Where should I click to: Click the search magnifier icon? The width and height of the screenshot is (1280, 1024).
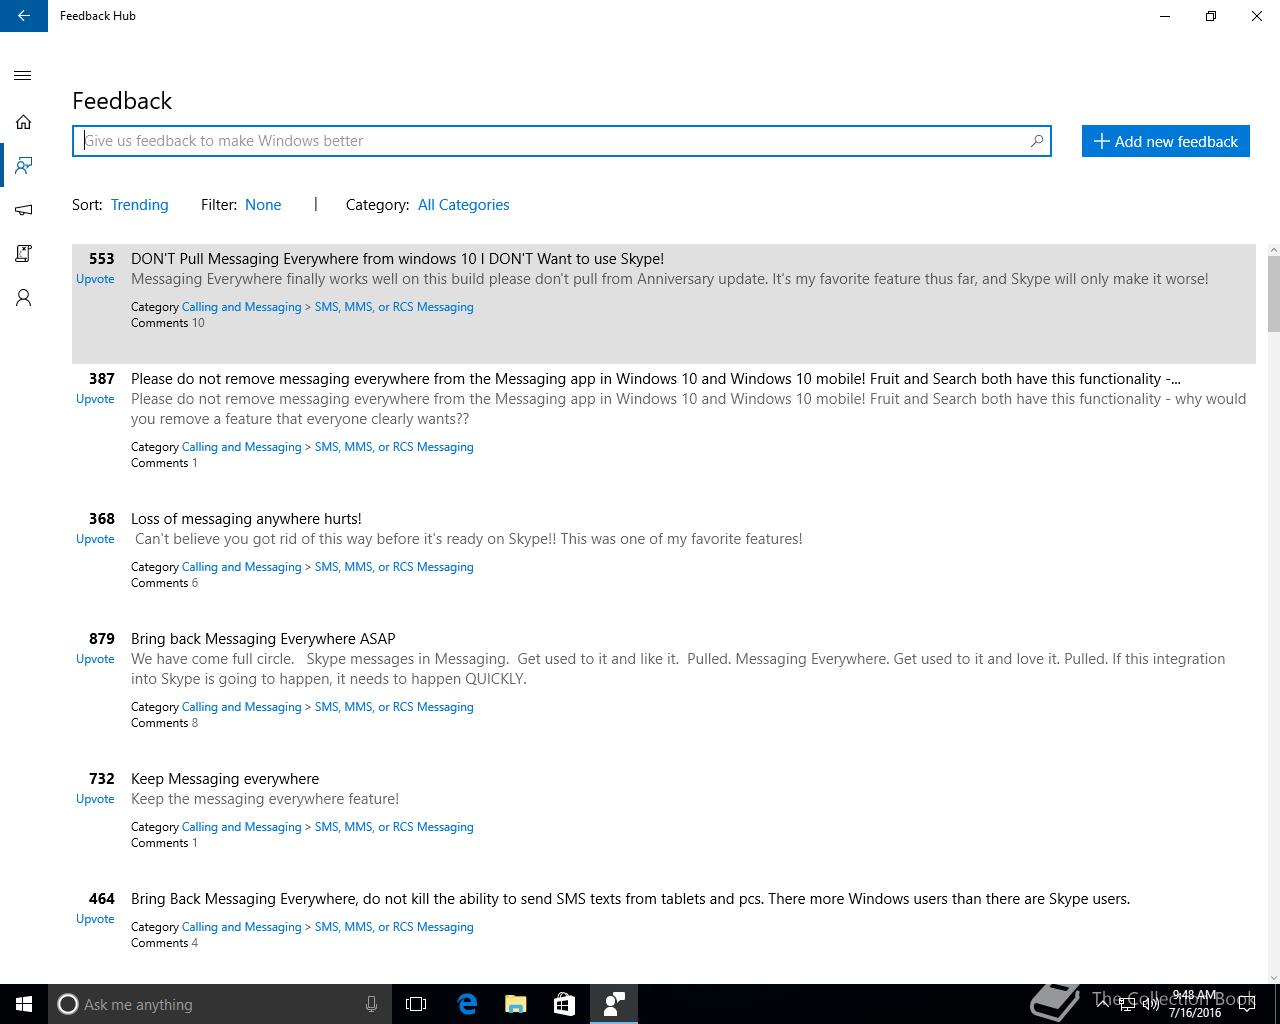[x=1037, y=141]
